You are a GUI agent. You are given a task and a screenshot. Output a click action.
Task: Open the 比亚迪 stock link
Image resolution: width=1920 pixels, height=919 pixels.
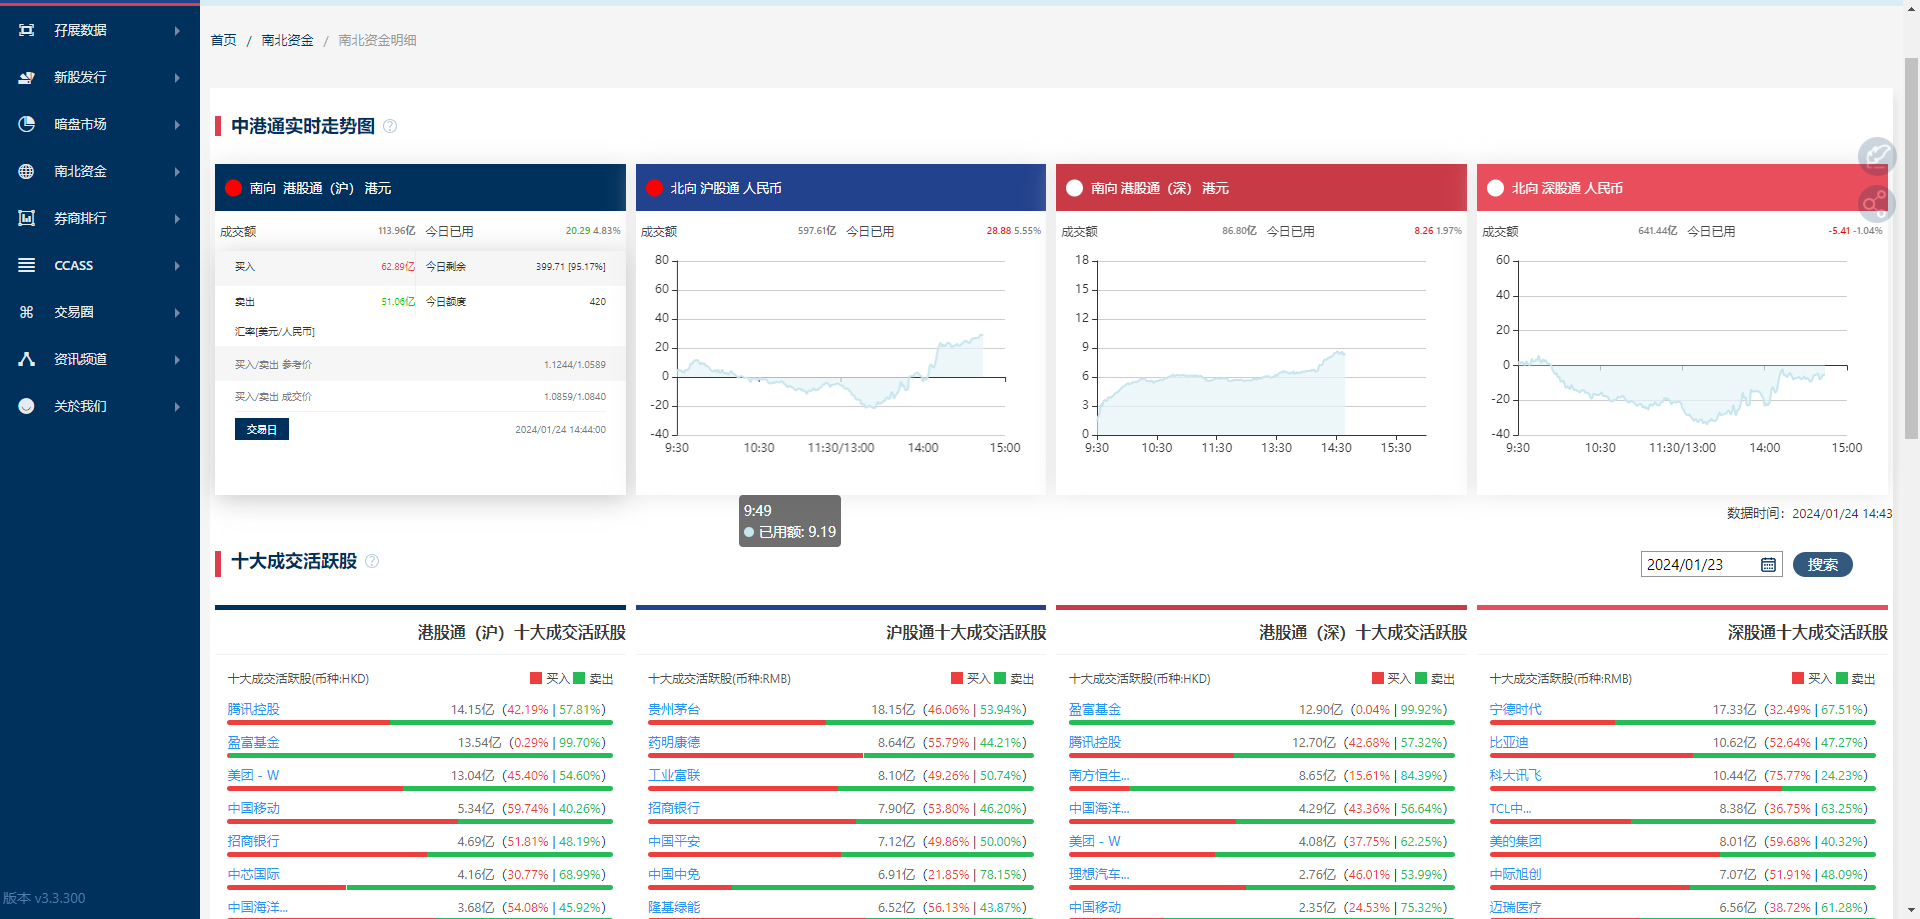[x=1509, y=742]
